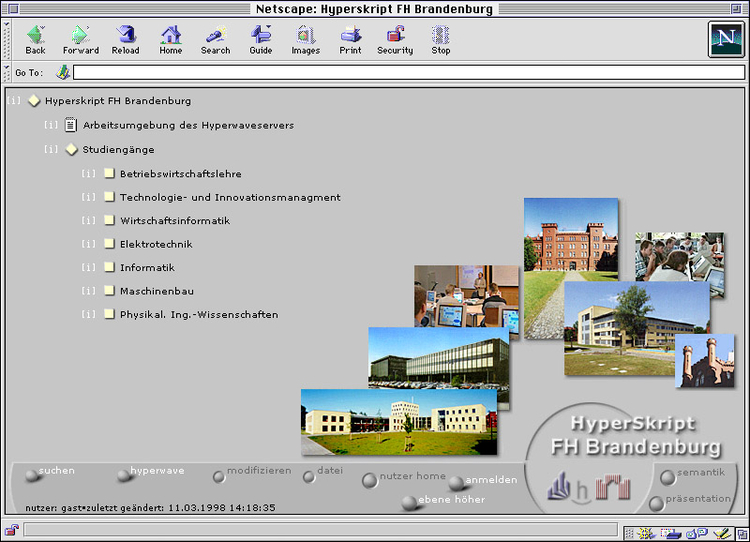750x542 pixels.
Task: Open Discussions from the component bar
Action: [697, 532]
